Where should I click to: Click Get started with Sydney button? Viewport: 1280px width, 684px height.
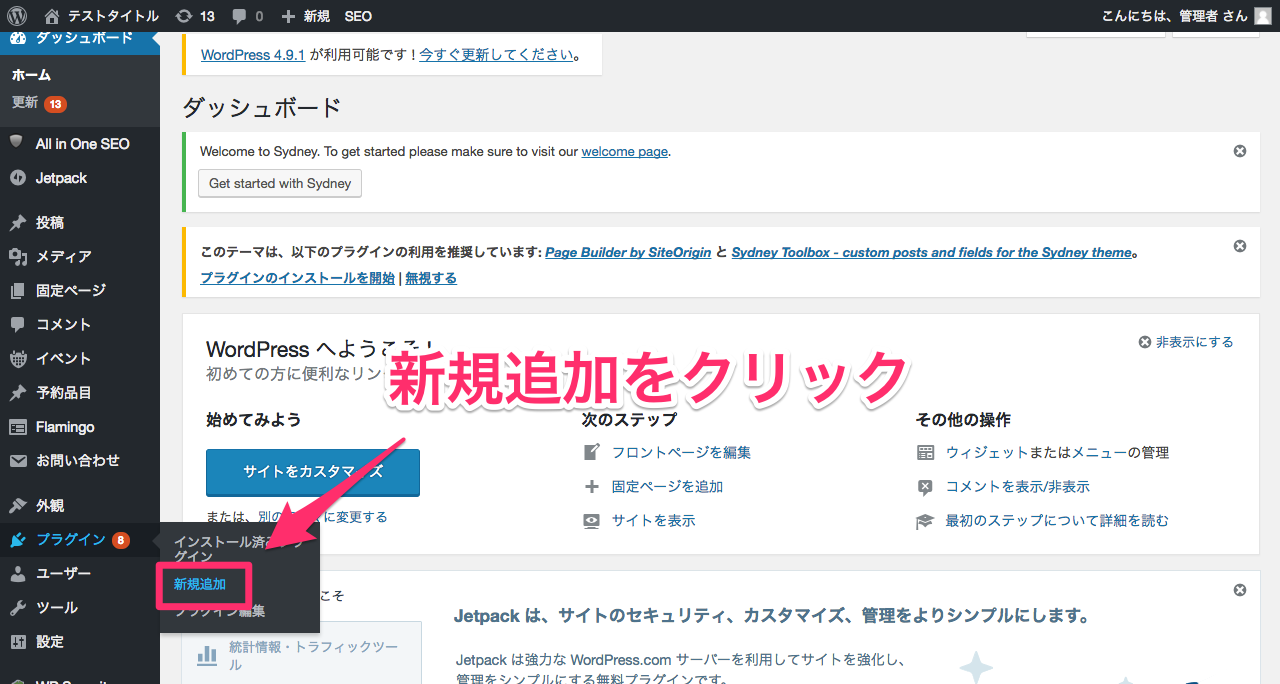280,183
